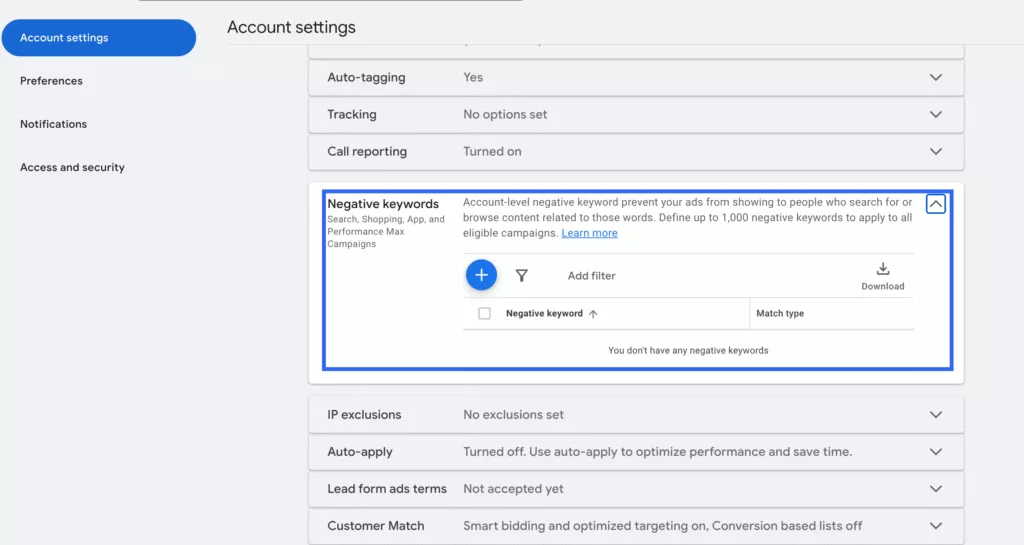Click the funnel filter icon
This screenshot has width=1024, height=545.
point(521,275)
